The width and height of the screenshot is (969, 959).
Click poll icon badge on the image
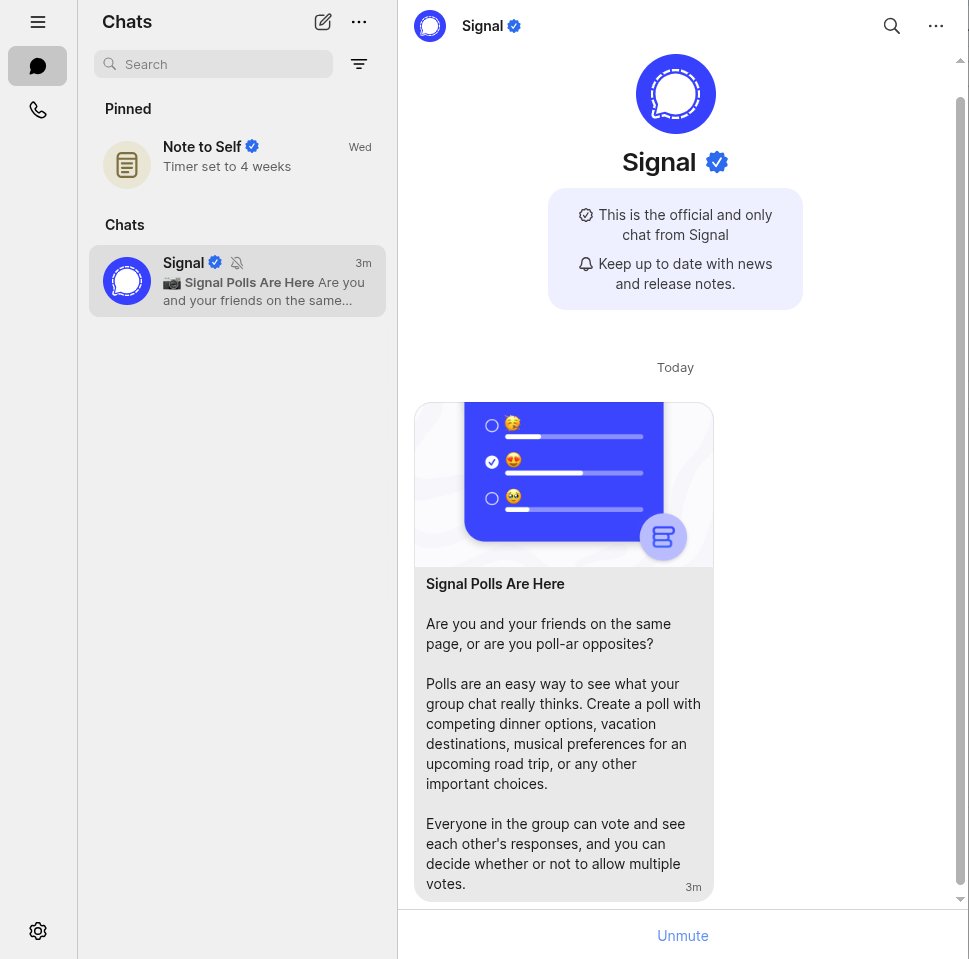pos(663,537)
